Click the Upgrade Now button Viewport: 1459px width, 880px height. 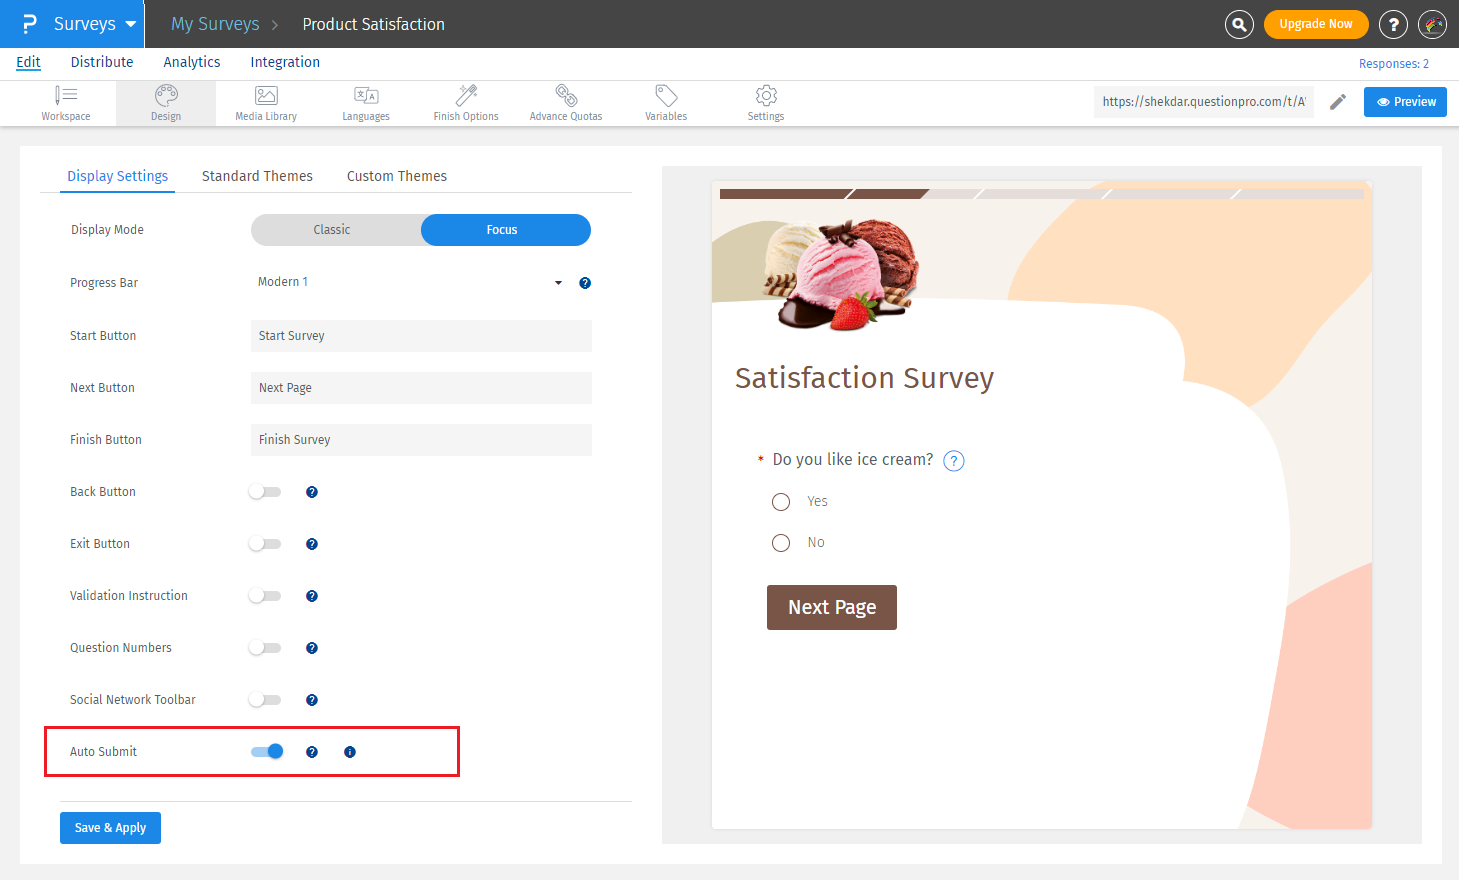[1316, 23]
